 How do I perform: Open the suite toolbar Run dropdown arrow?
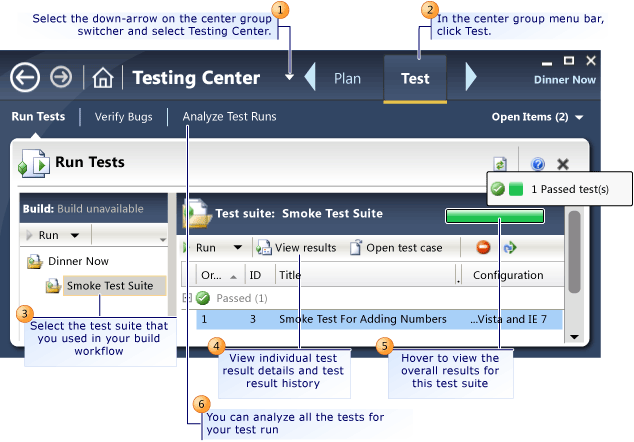[238, 247]
